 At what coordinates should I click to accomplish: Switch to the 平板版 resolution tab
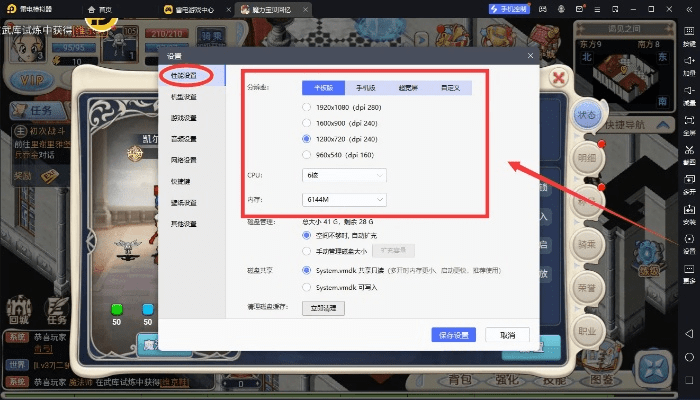tap(323, 88)
